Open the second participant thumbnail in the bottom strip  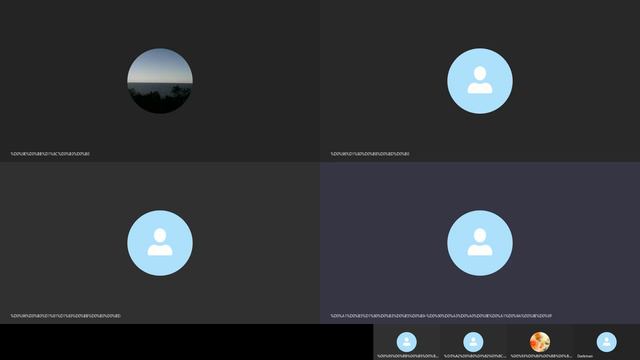click(473, 342)
